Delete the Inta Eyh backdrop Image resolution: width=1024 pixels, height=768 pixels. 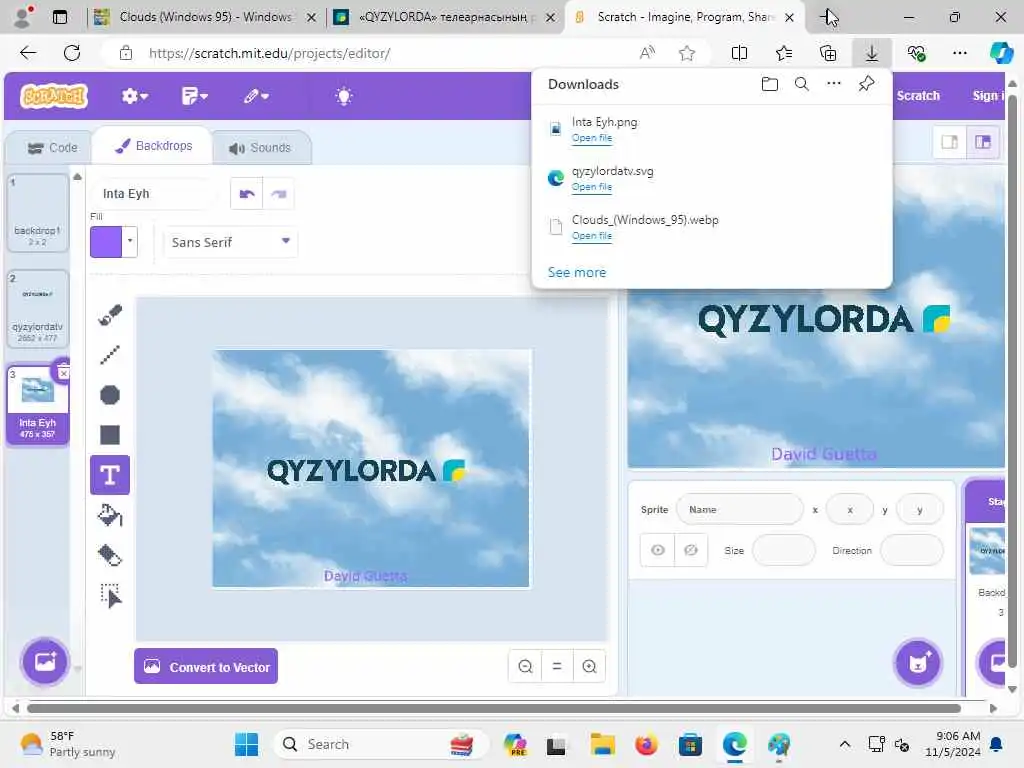click(63, 372)
